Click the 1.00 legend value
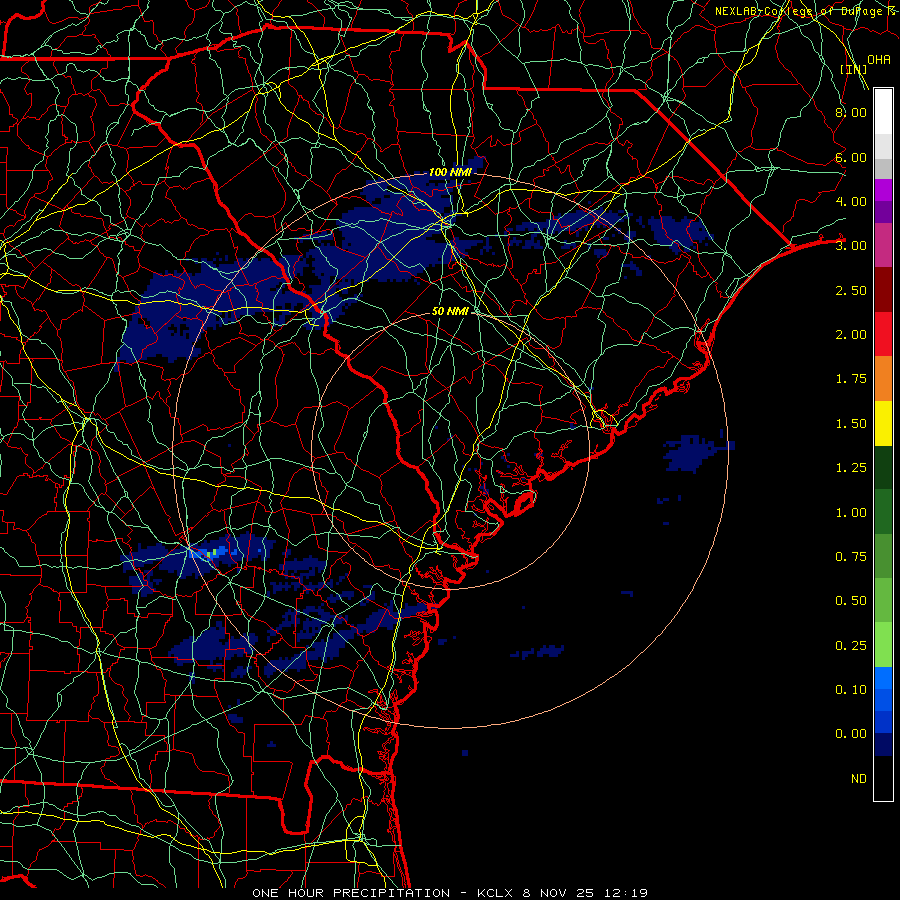Image resolution: width=900 pixels, height=900 pixels. [x=851, y=513]
